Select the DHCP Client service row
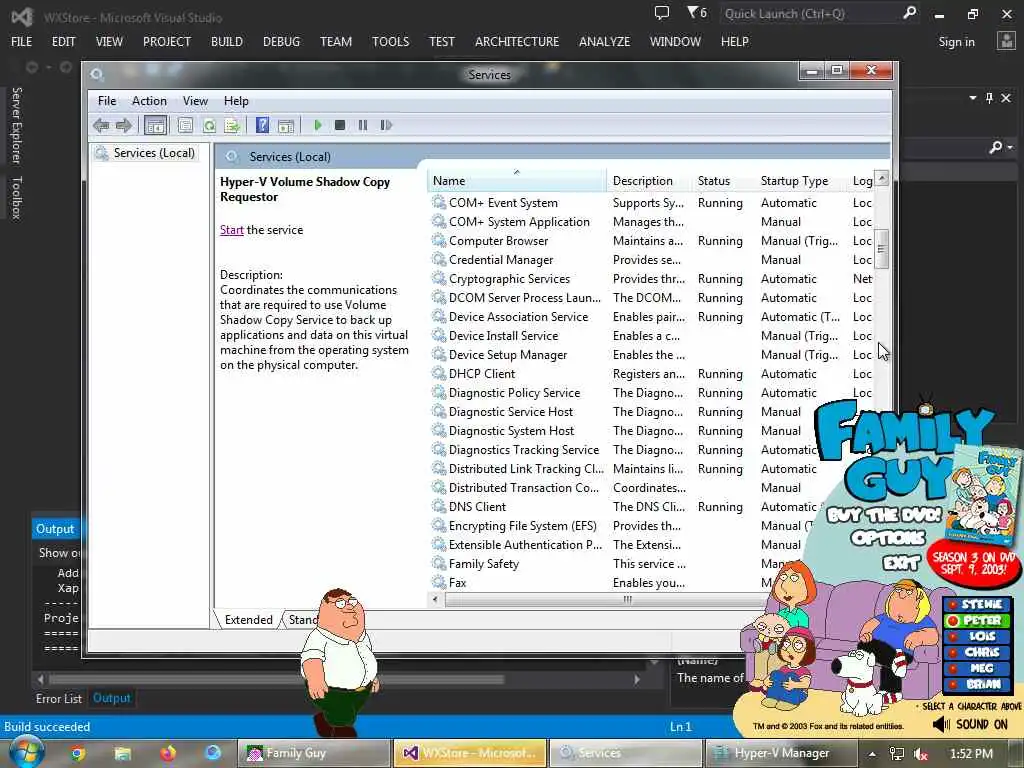Image resolution: width=1024 pixels, height=768 pixels. coord(651,374)
